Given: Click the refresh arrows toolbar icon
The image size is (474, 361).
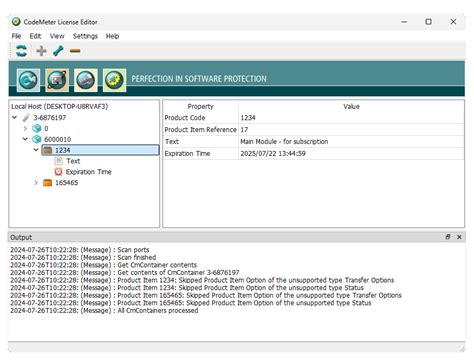Looking at the screenshot, I should (x=22, y=51).
